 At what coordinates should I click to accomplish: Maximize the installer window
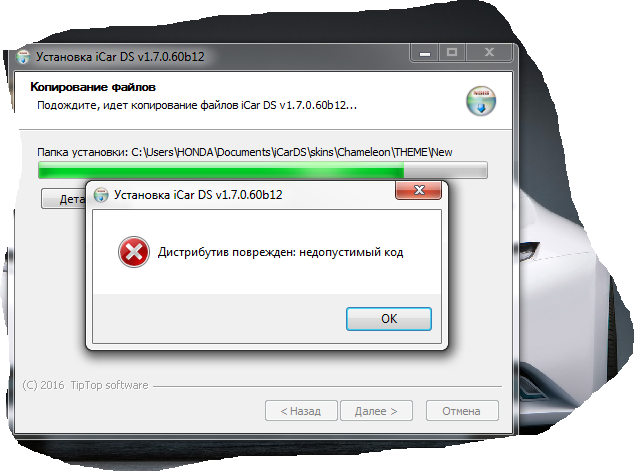(452, 53)
